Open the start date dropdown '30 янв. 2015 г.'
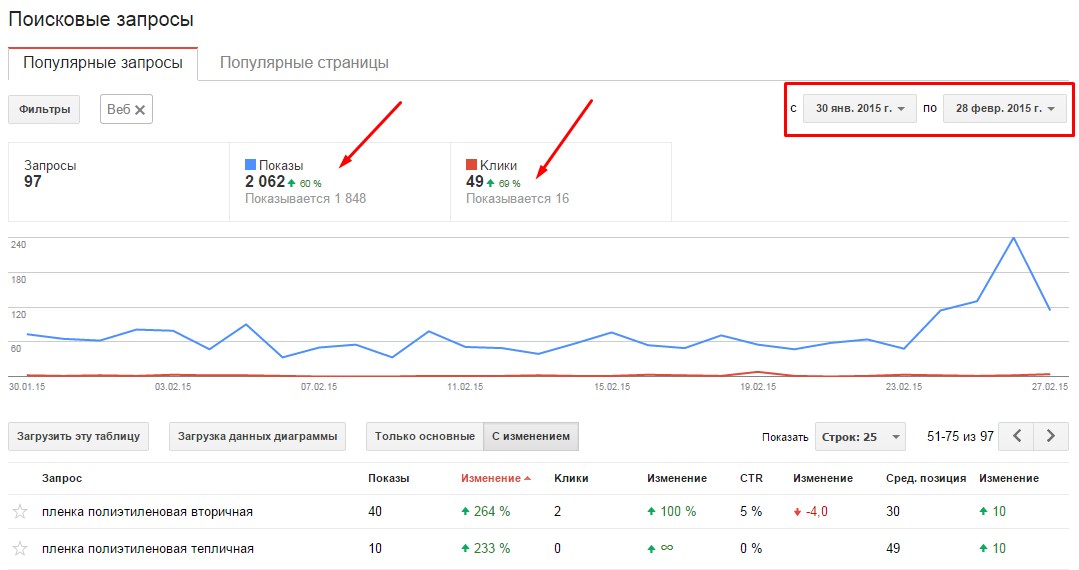 (860, 109)
